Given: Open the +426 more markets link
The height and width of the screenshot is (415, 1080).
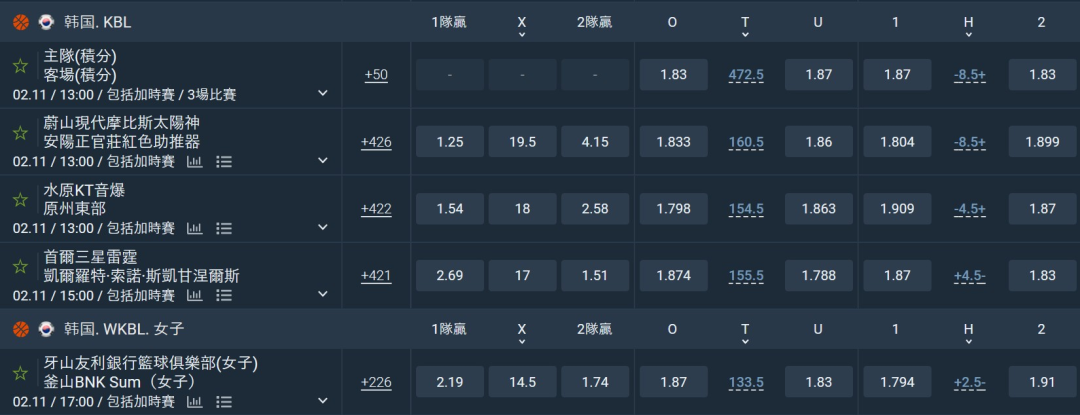Looking at the screenshot, I should tap(376, 142).
